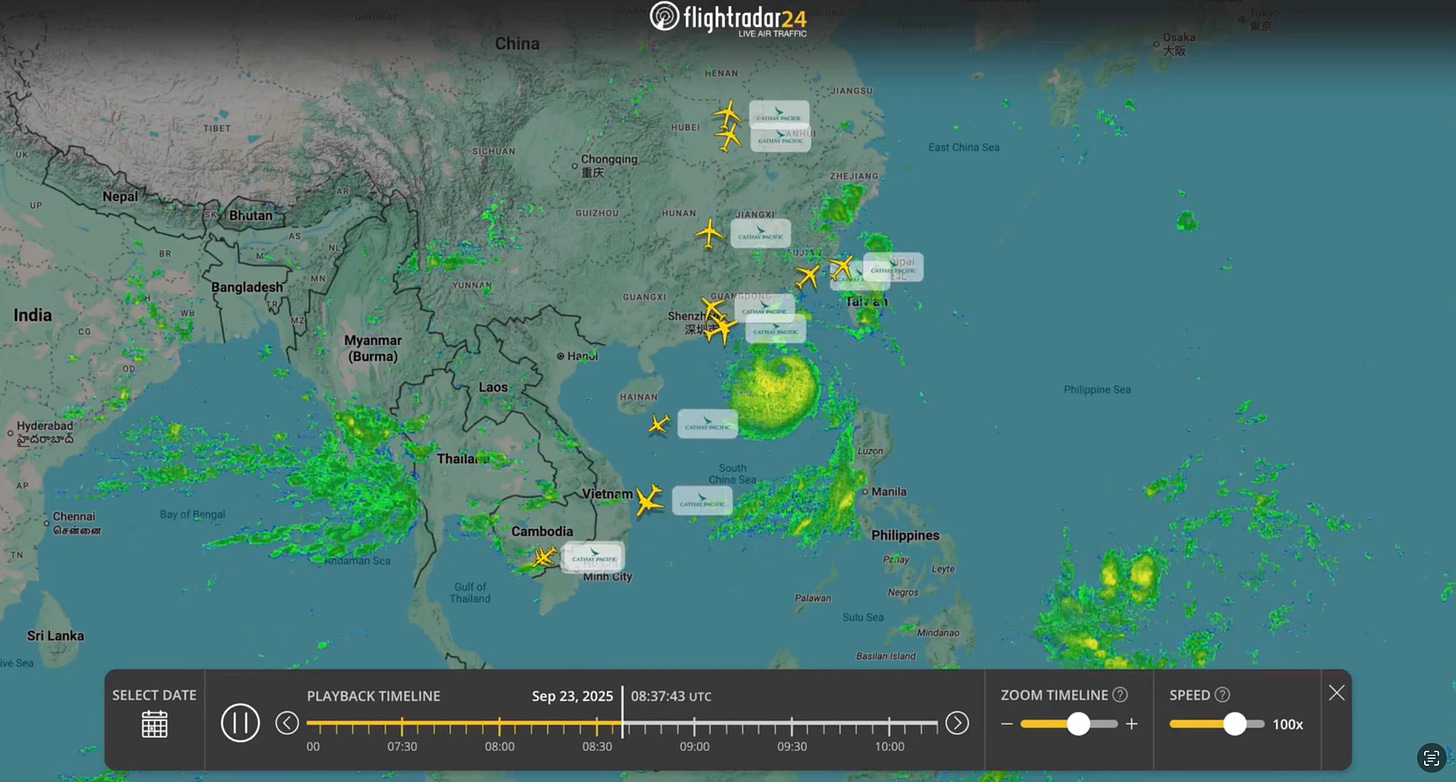Select the aircraft nearest Taiwan's north coast

(842, 267)
